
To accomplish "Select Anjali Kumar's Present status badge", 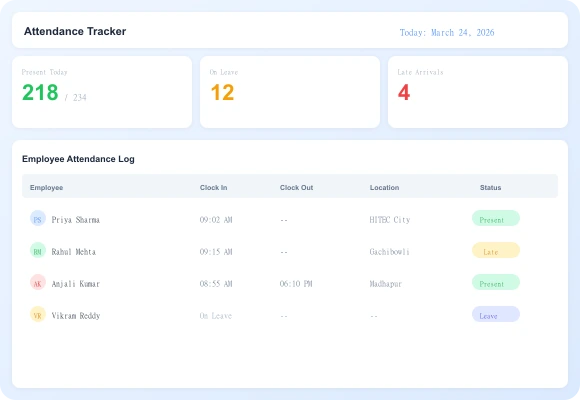I will click(x=496, y=282).
